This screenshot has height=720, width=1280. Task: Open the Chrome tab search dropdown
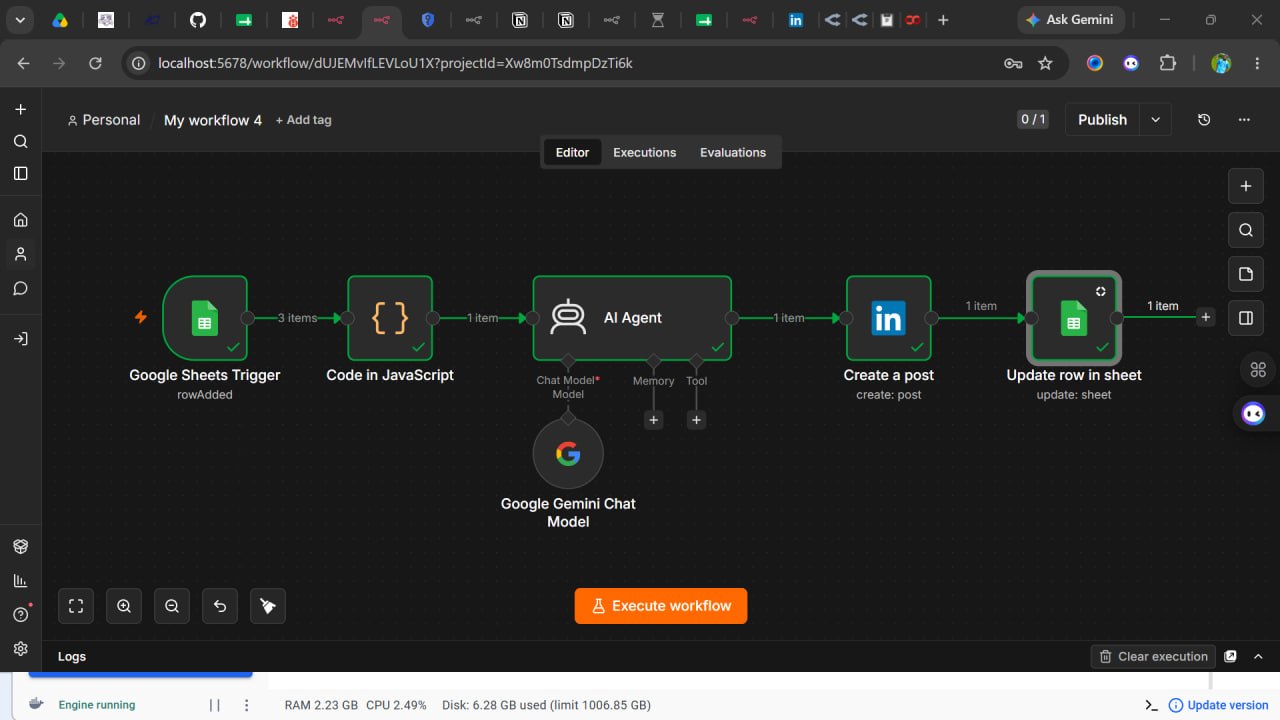click(x=19, y=19)
